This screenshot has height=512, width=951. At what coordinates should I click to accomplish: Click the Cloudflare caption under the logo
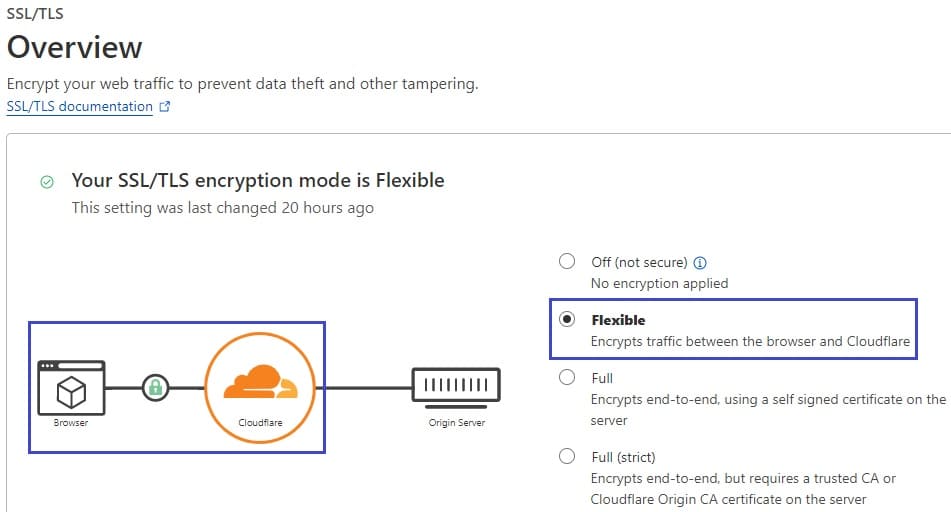click(260, 423)
